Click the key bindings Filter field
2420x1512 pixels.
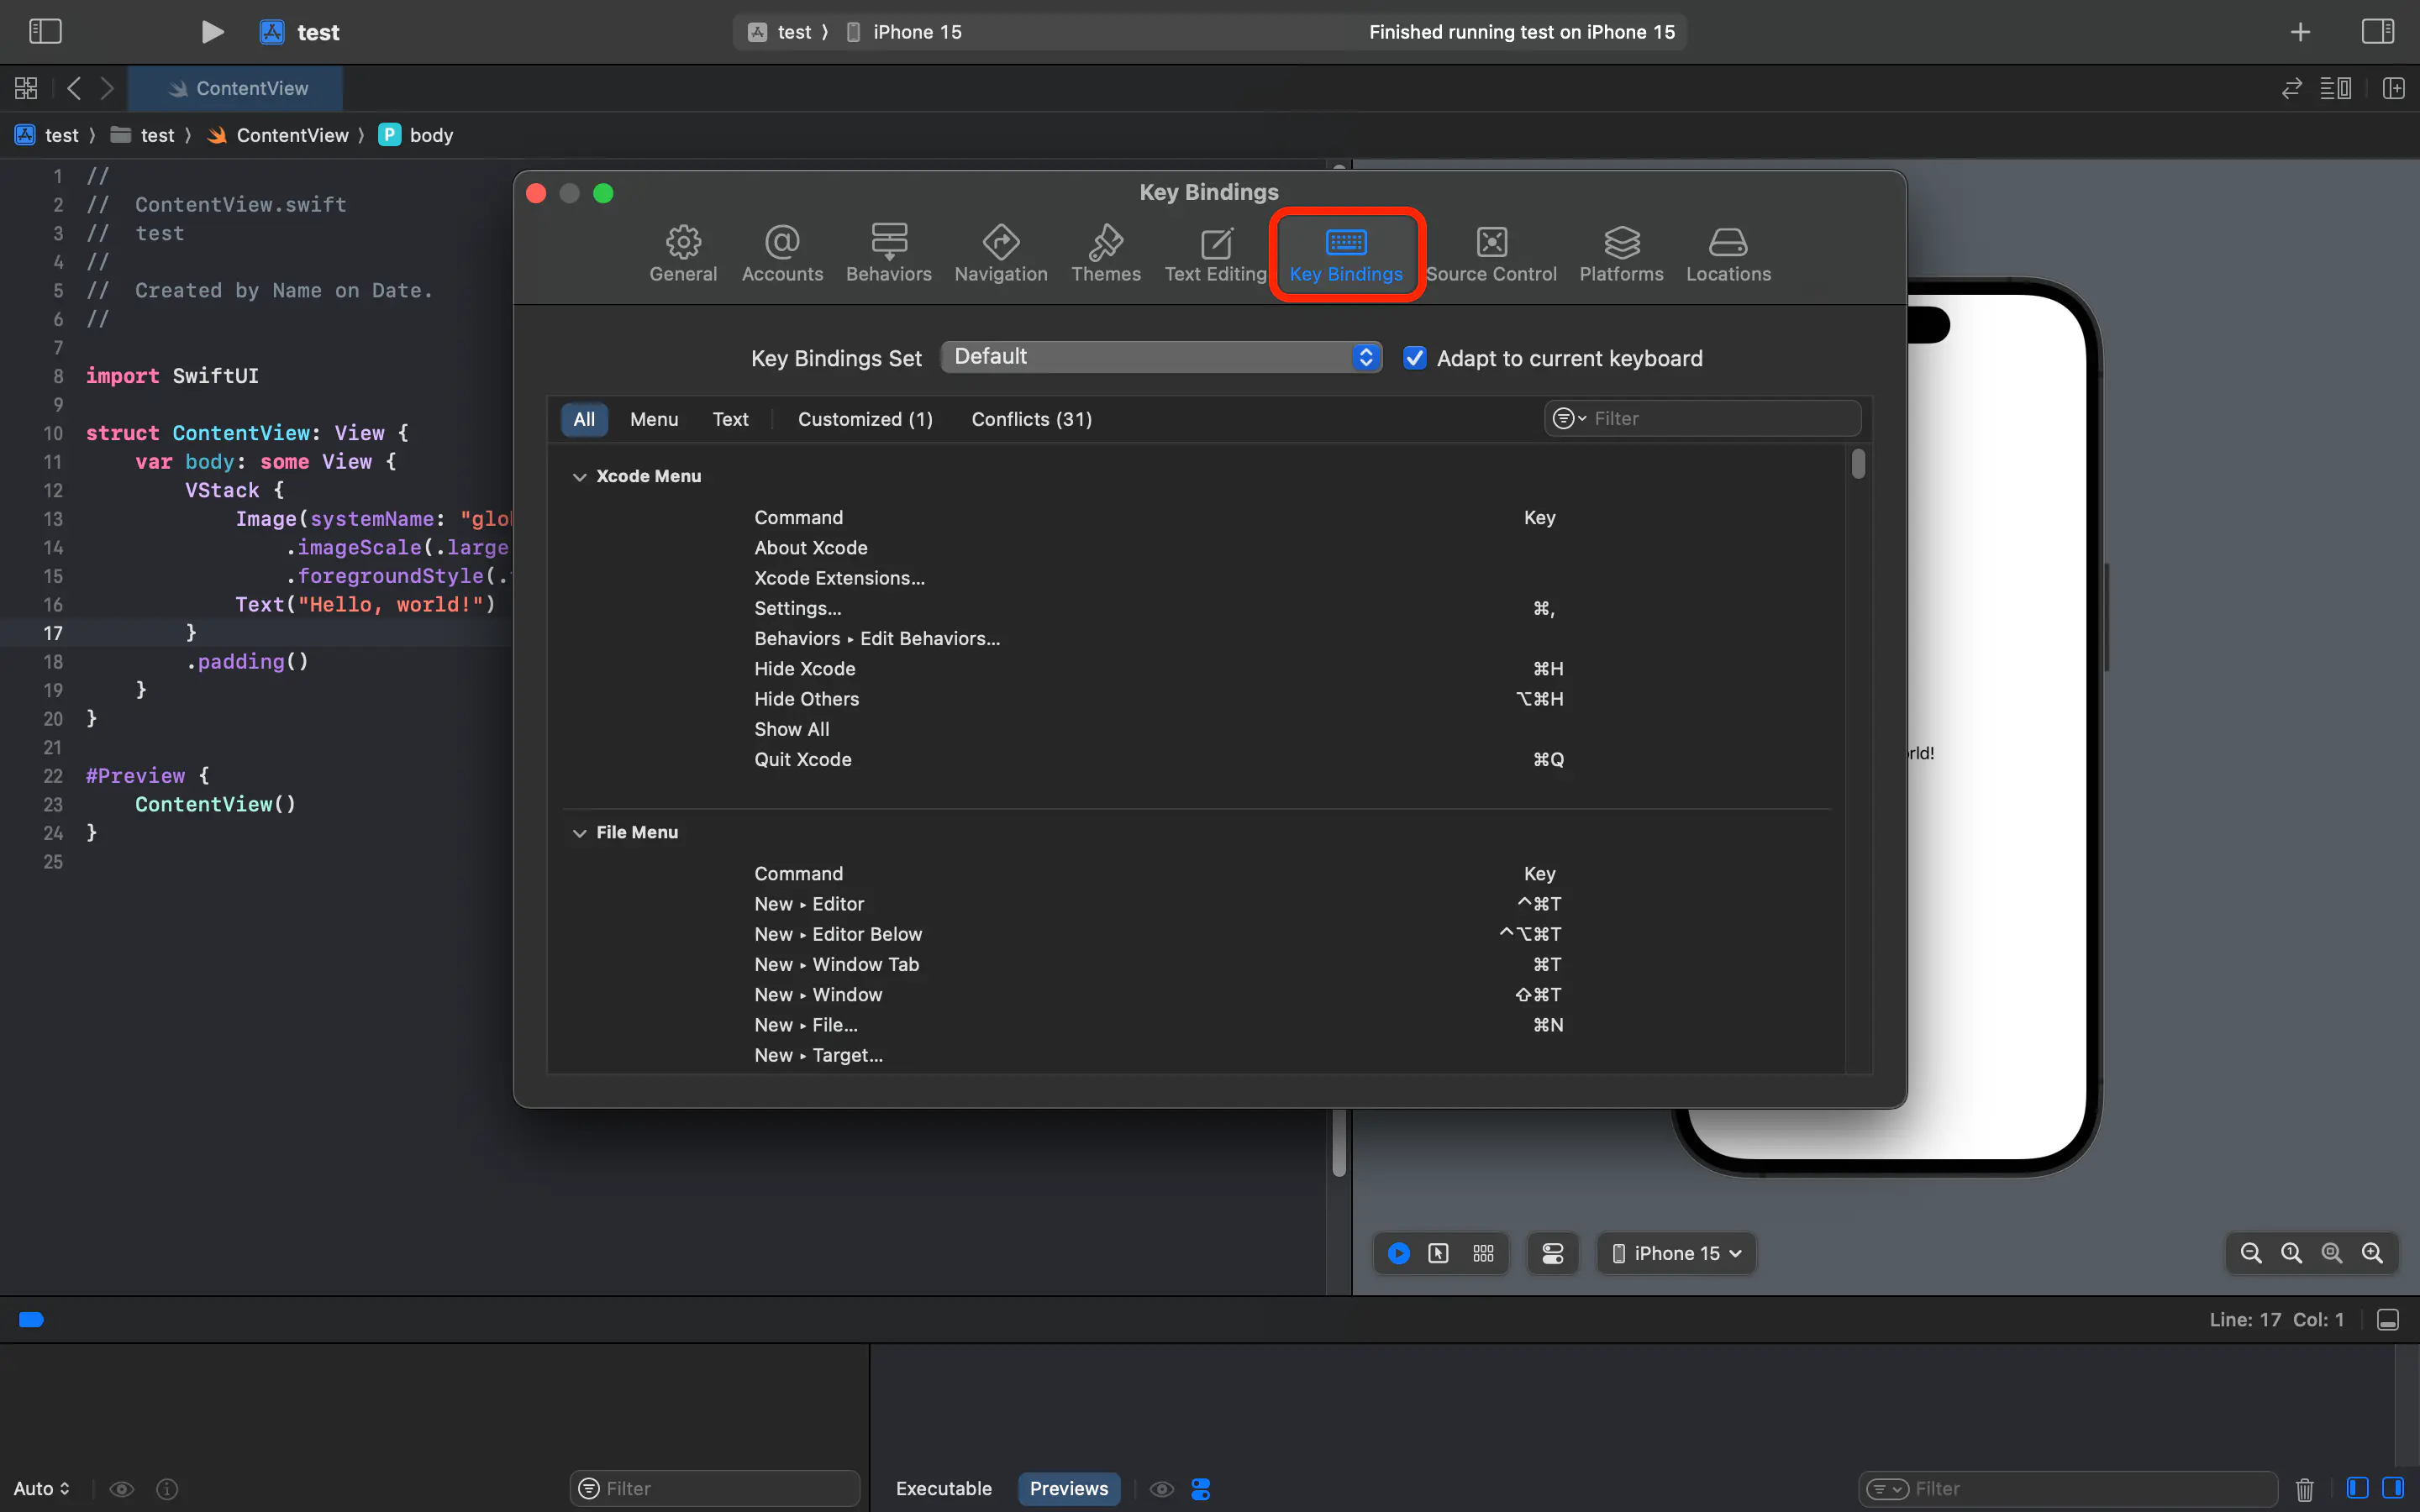pos(1702,418)
